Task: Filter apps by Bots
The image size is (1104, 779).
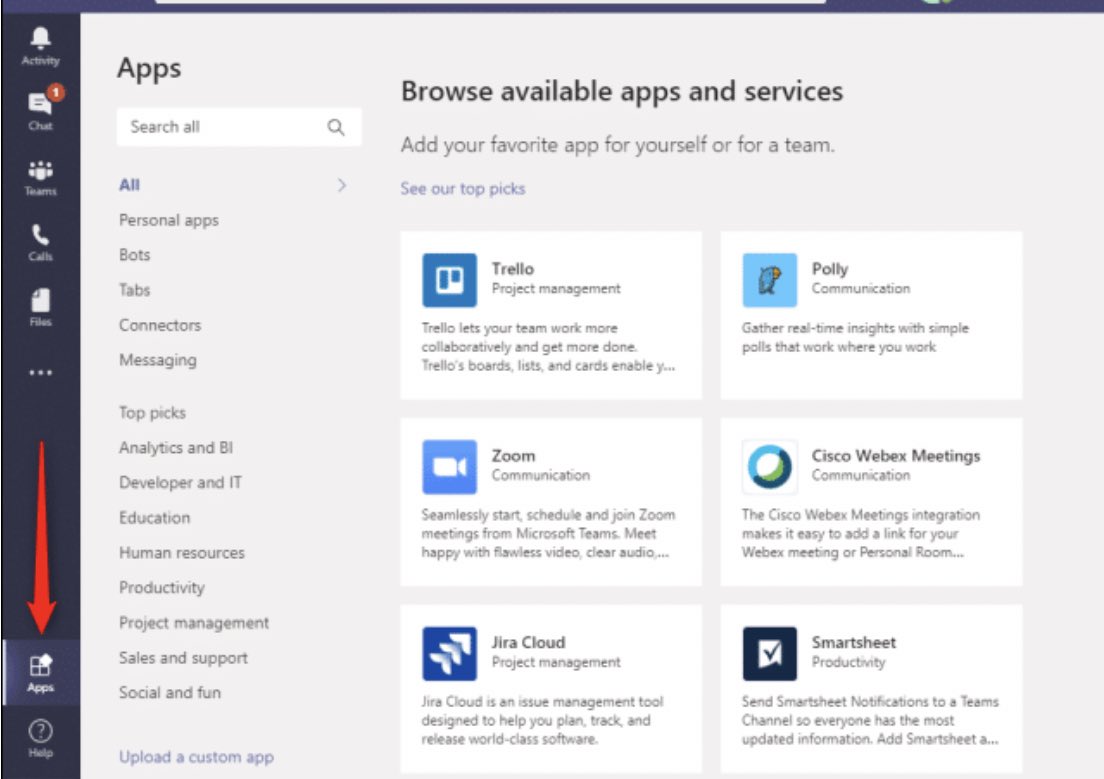Action: click(134, 255)
